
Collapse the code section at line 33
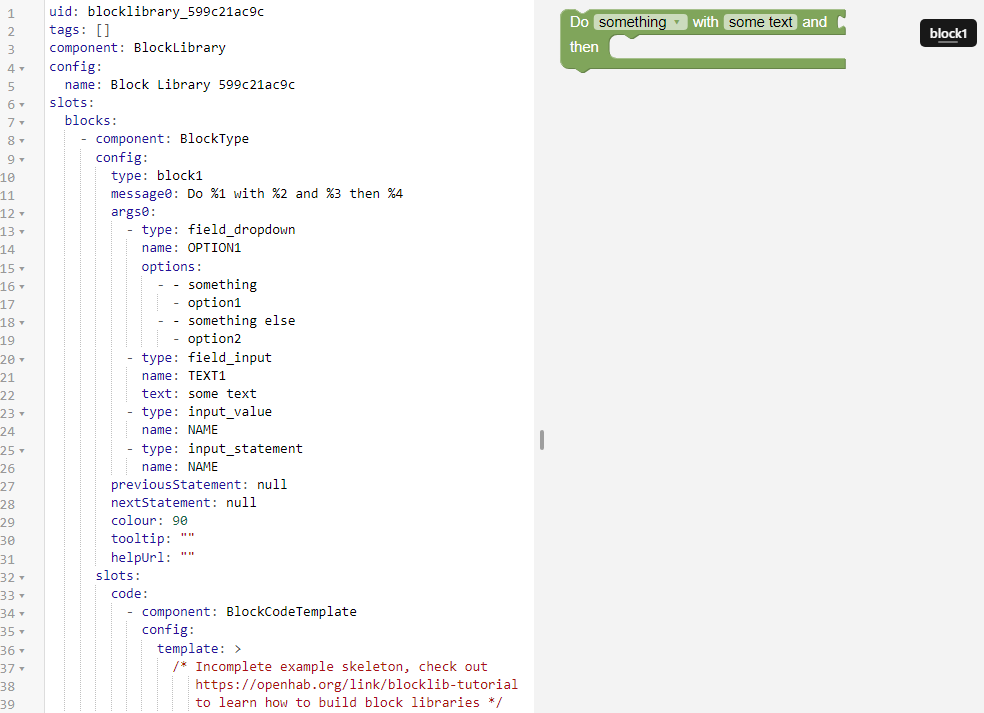tap(22, 594)
